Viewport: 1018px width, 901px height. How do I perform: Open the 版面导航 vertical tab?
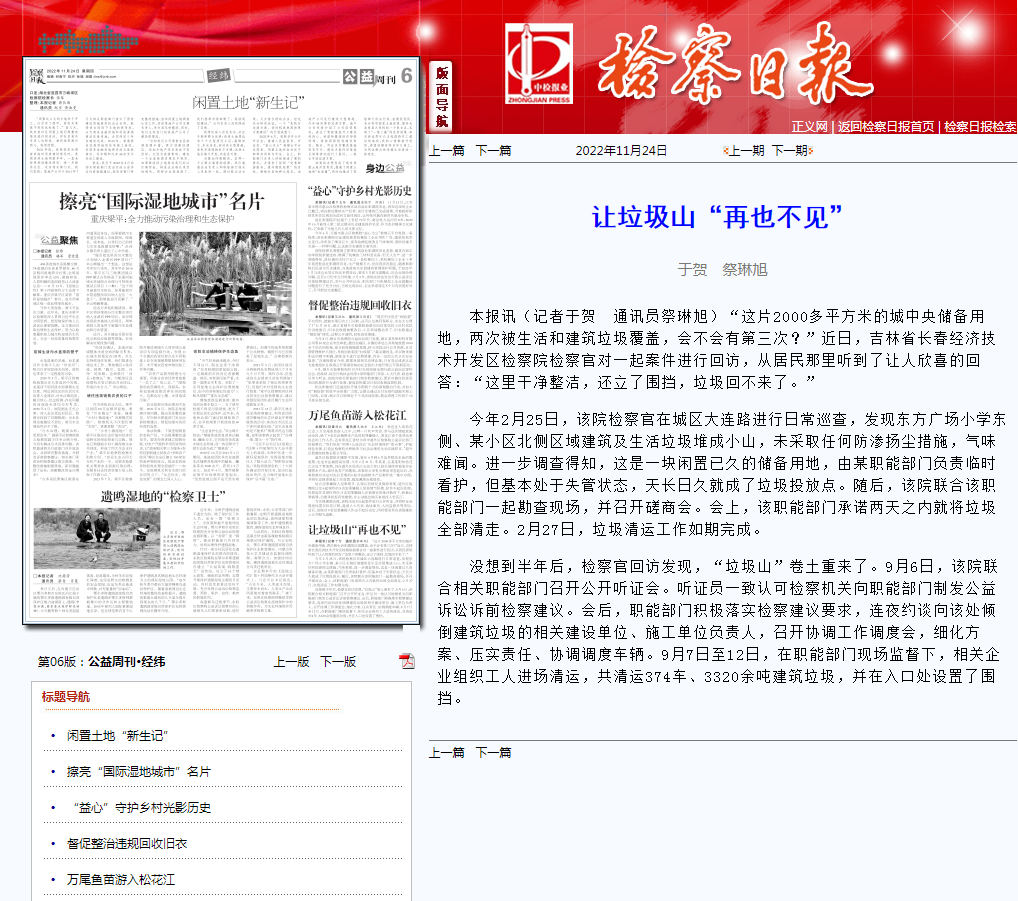click(x=441, y=96)
